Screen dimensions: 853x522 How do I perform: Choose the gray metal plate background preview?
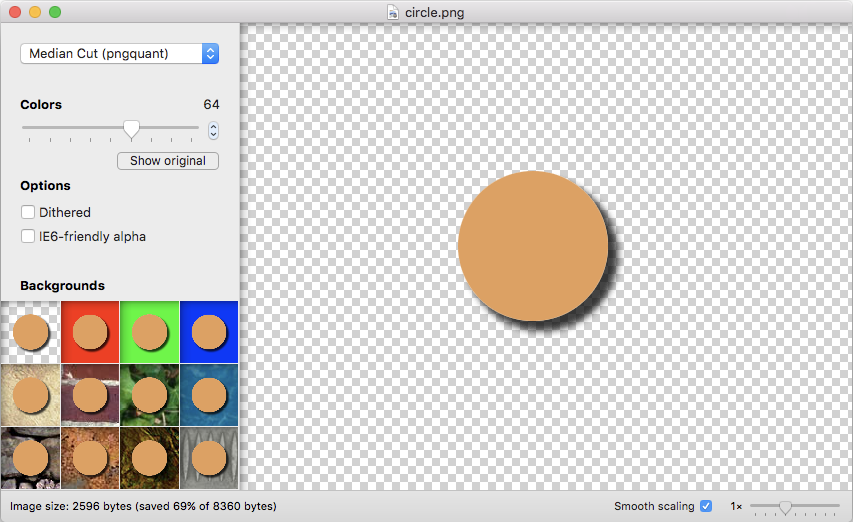[x=209, y=457]
